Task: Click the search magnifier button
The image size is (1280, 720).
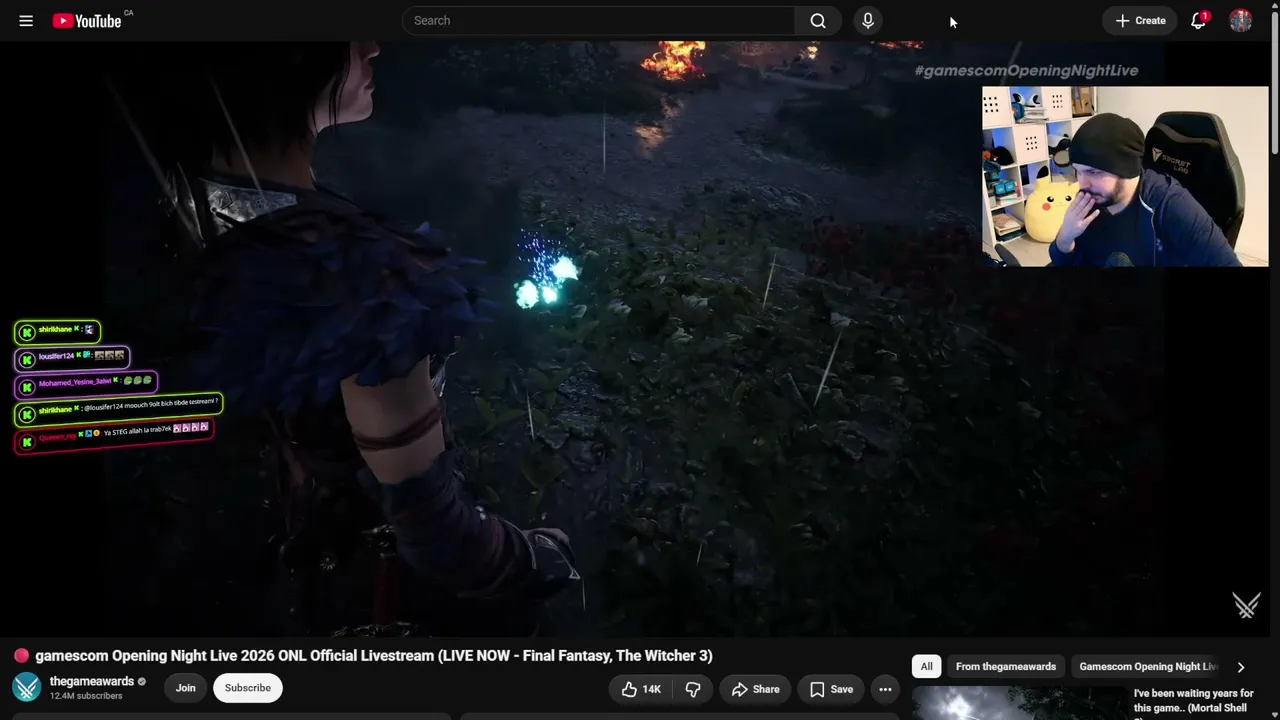Action: pyautogui.click(x=818, y=21)
